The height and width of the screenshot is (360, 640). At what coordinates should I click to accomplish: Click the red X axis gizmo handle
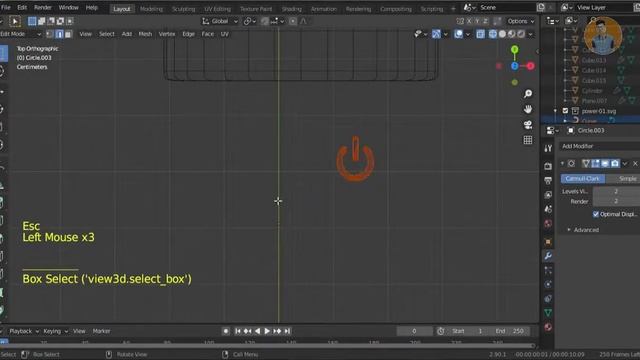pos(530,66)
